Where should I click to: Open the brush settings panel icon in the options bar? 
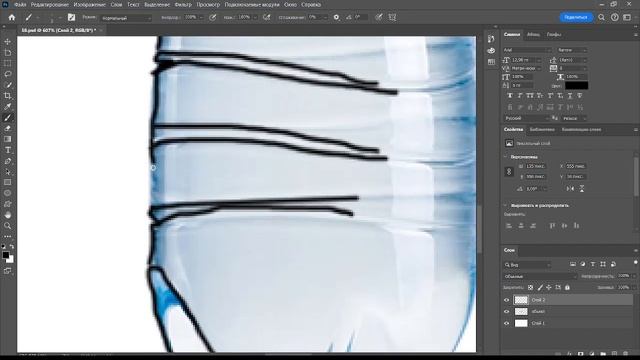pyautogui.click(x=71, y=18)
